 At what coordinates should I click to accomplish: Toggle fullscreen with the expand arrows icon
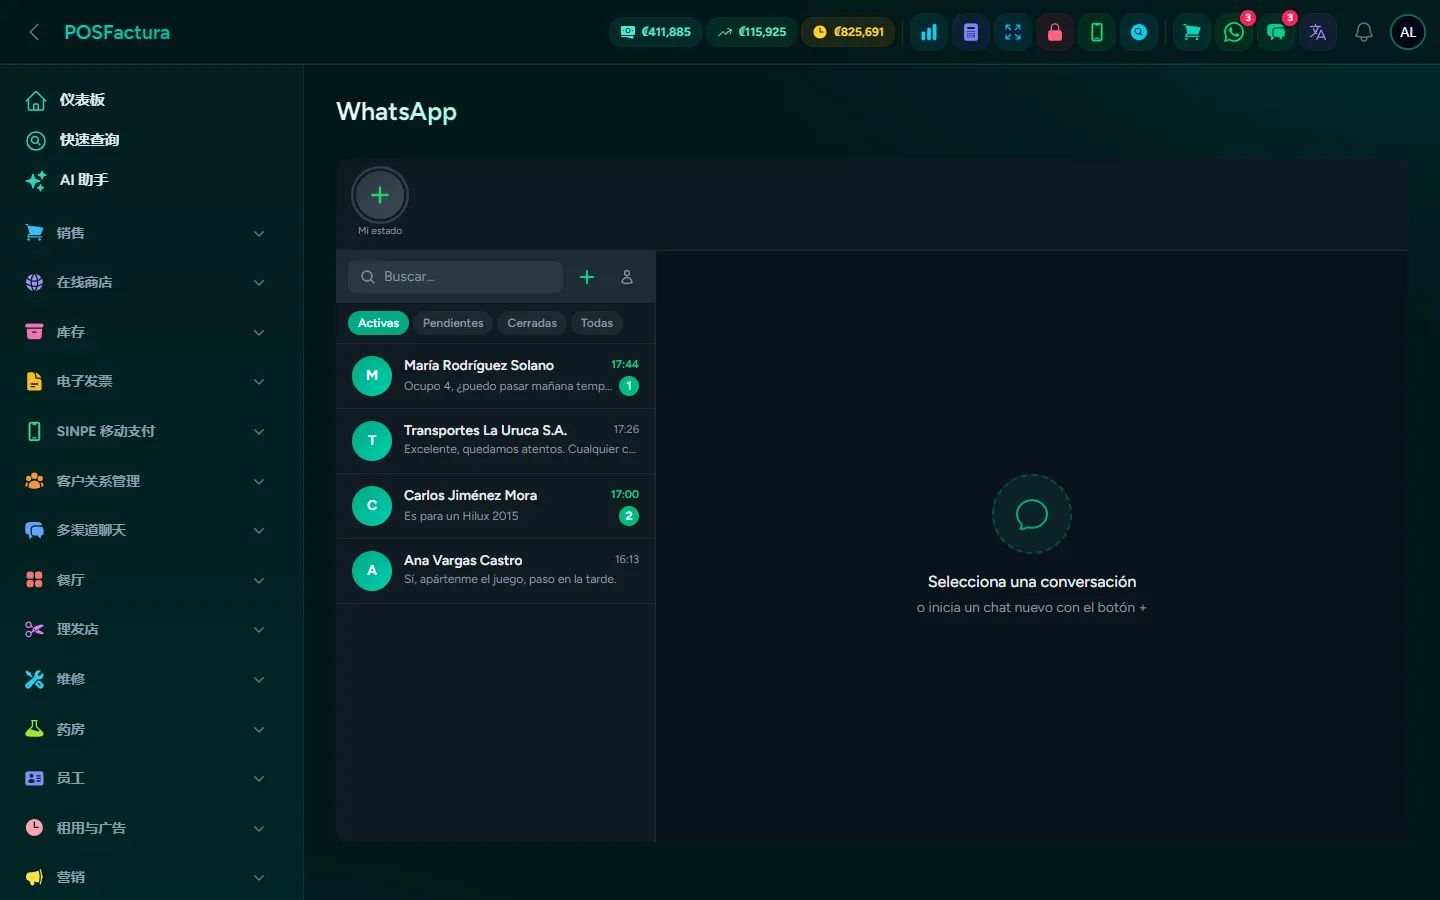[x=1013, y=32]
